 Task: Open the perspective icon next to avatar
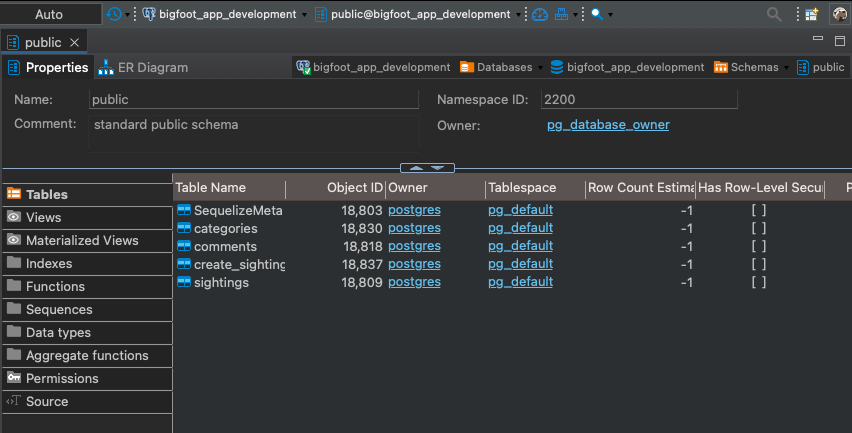812,14
